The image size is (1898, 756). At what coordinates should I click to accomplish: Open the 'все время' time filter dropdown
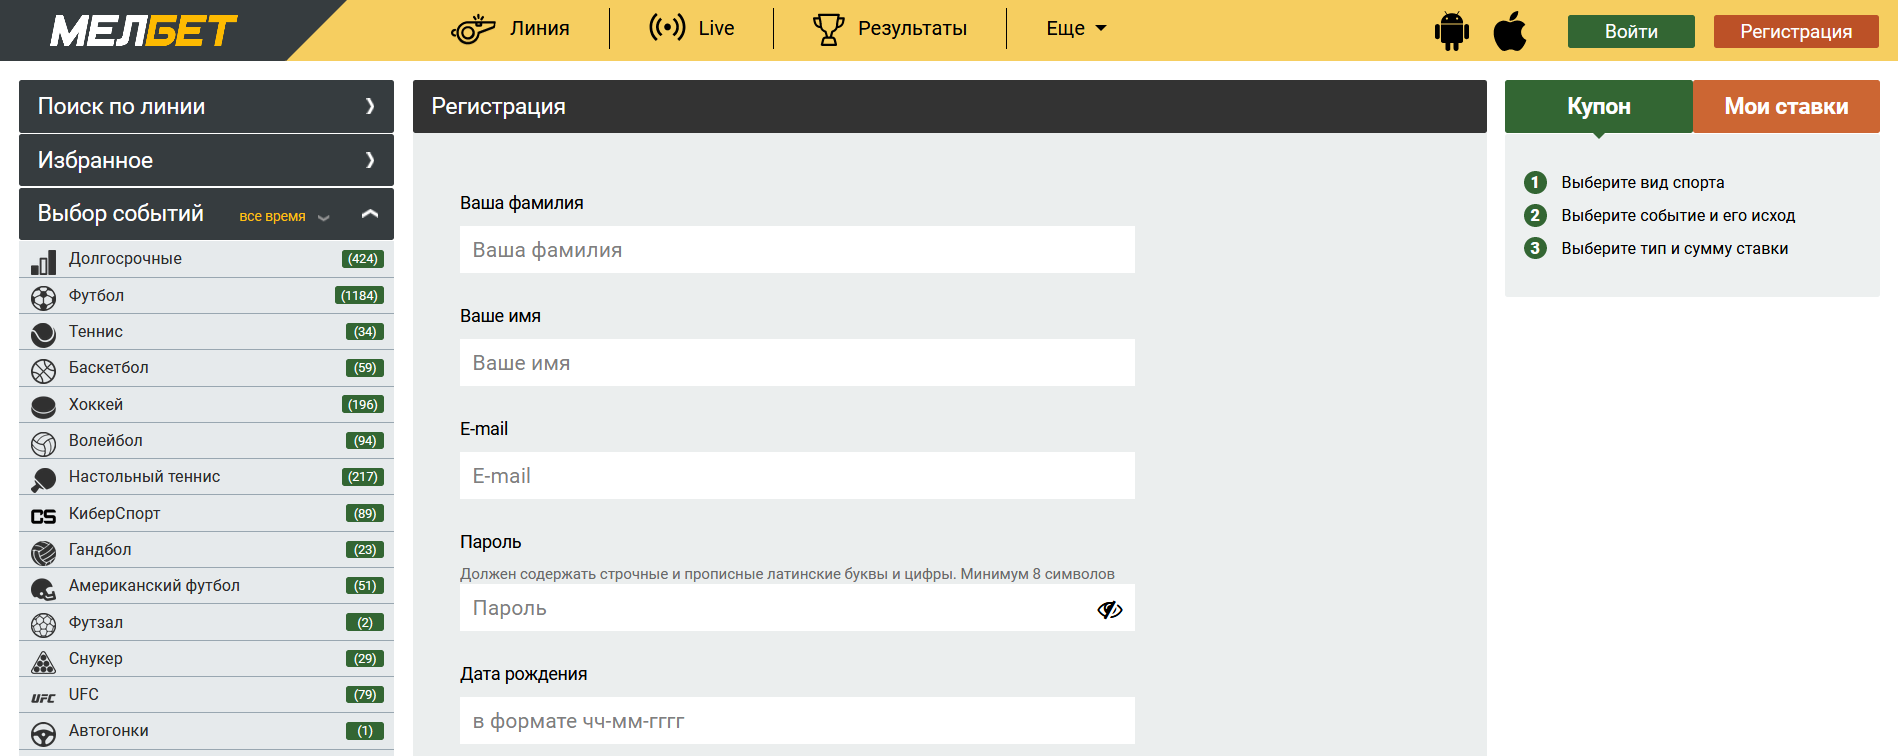283,216
